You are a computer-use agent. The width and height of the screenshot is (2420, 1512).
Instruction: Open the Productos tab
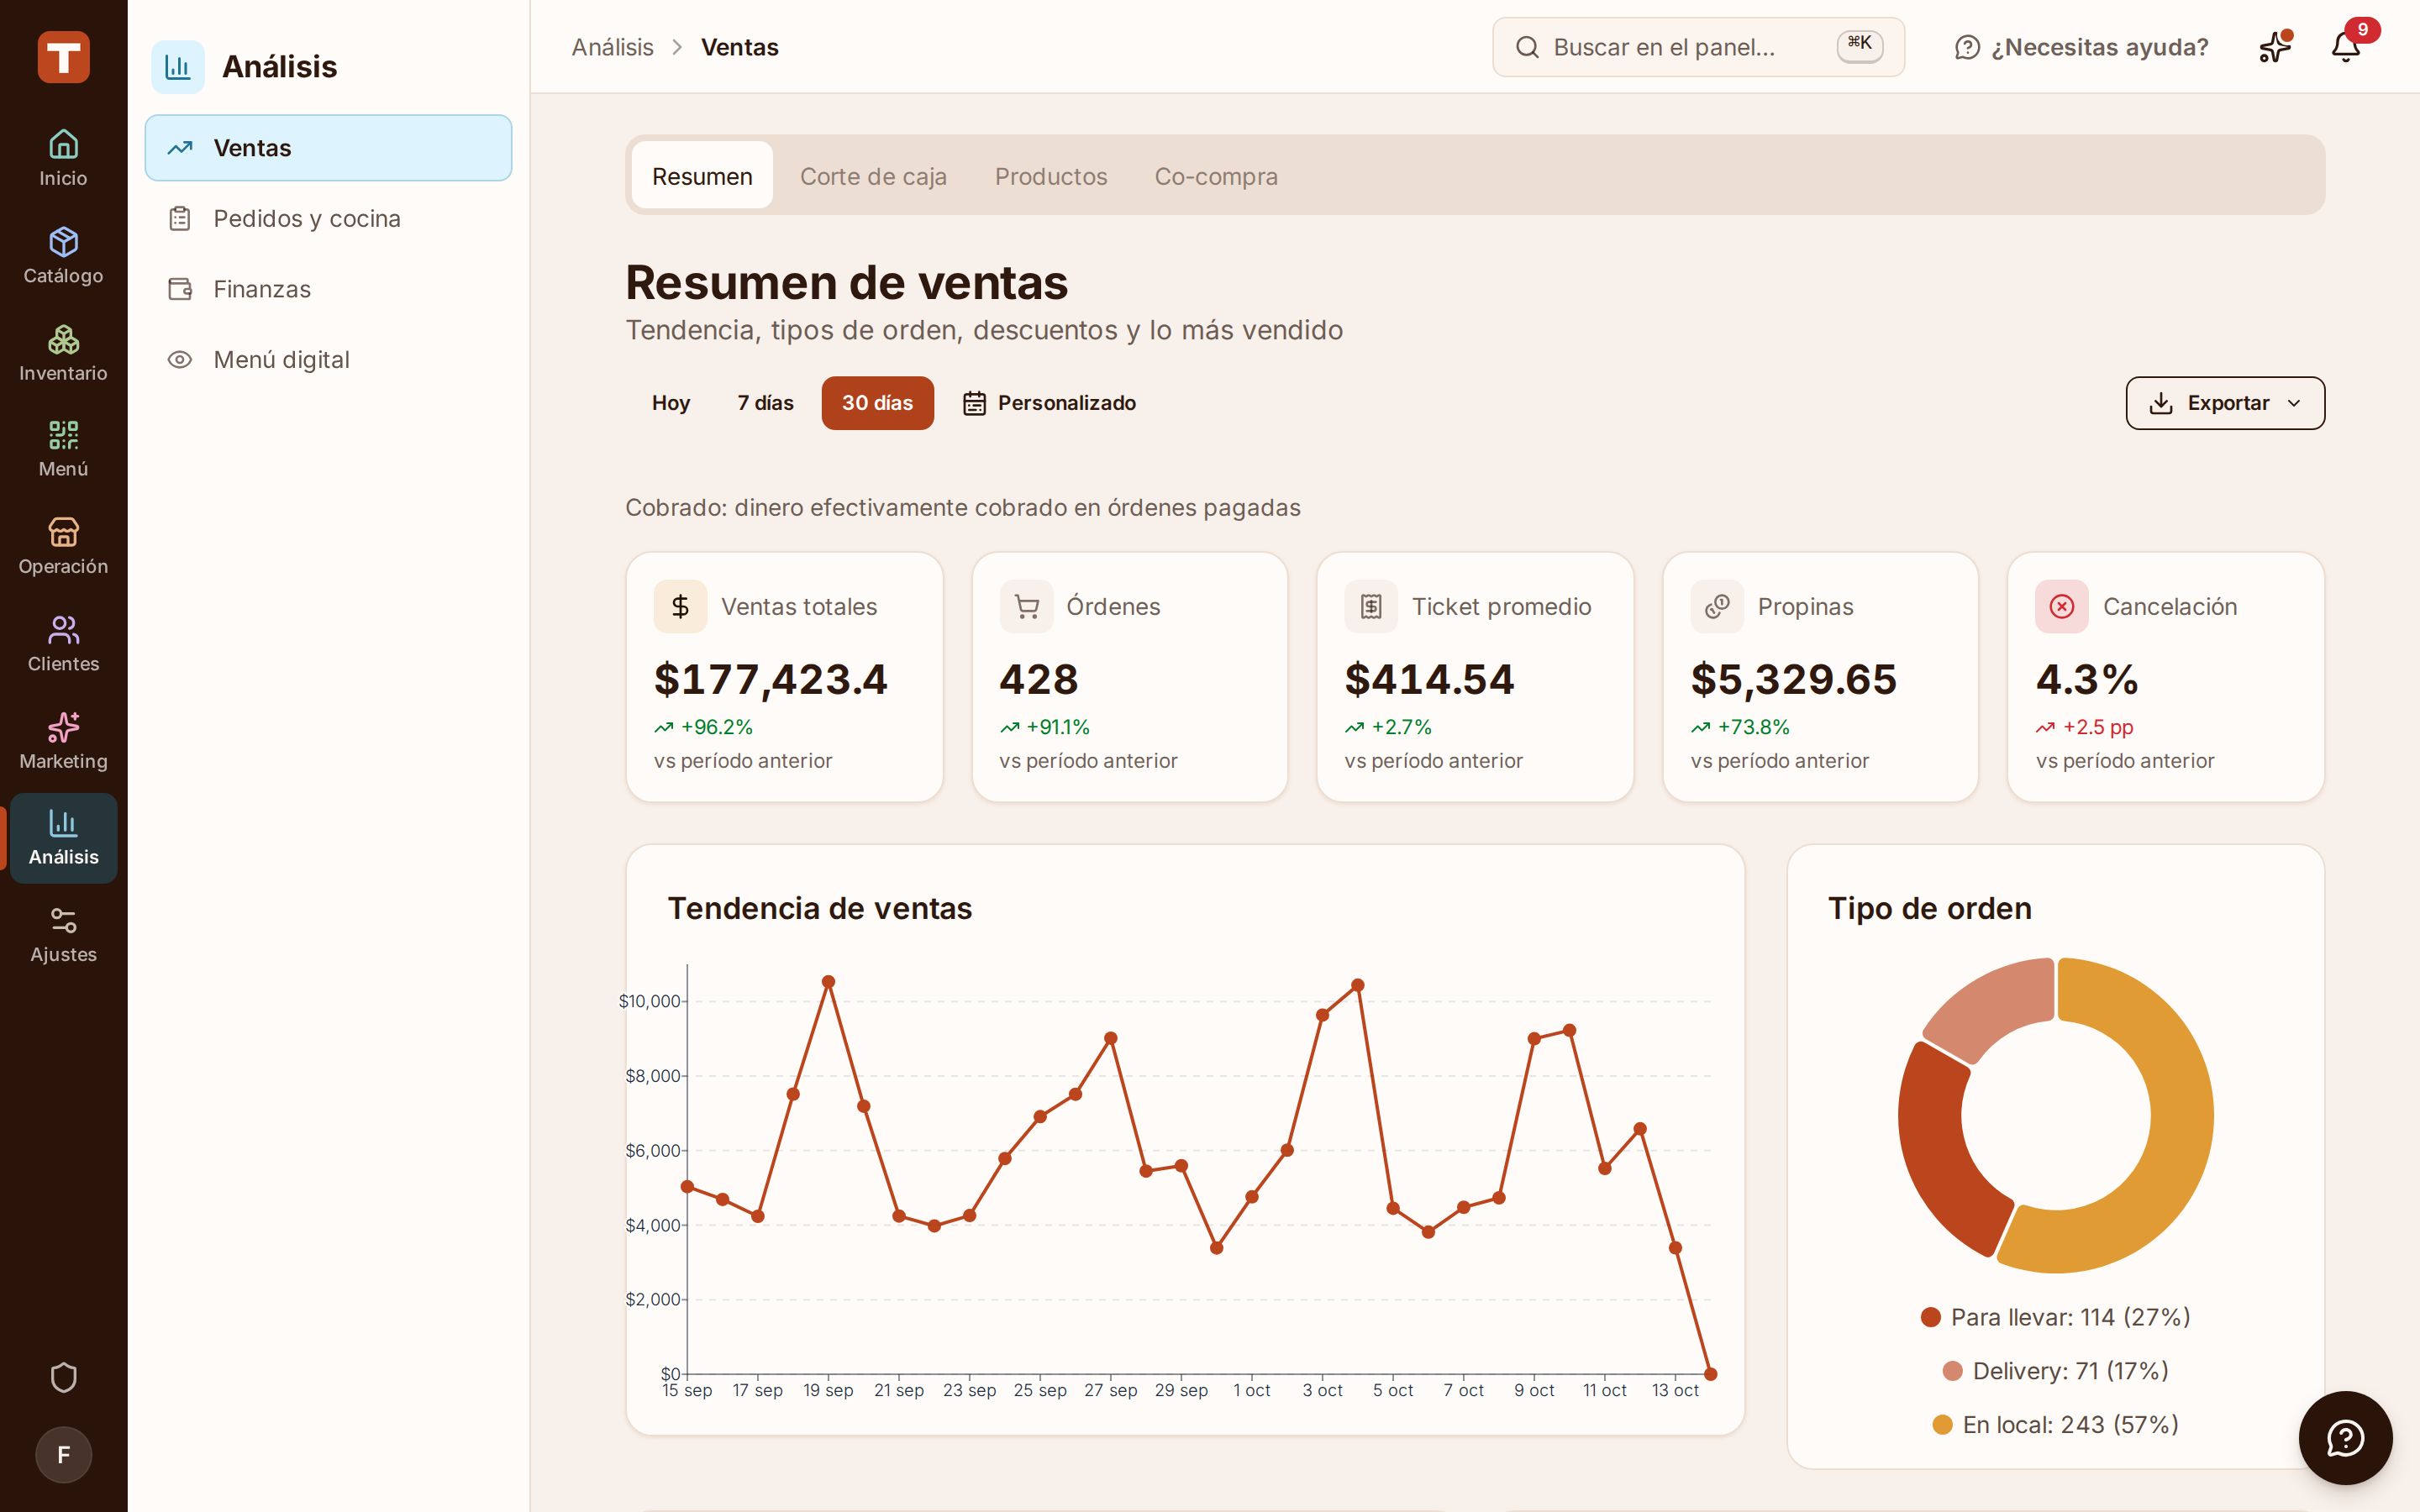(1051, 176)
